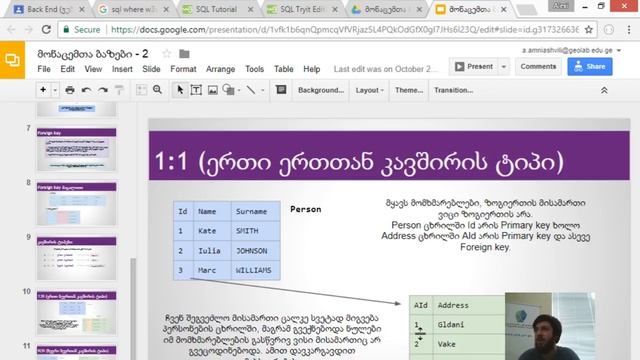Click the Undo arrow
This screenshot has width=640, height=360.
click(x=86, y=90)
